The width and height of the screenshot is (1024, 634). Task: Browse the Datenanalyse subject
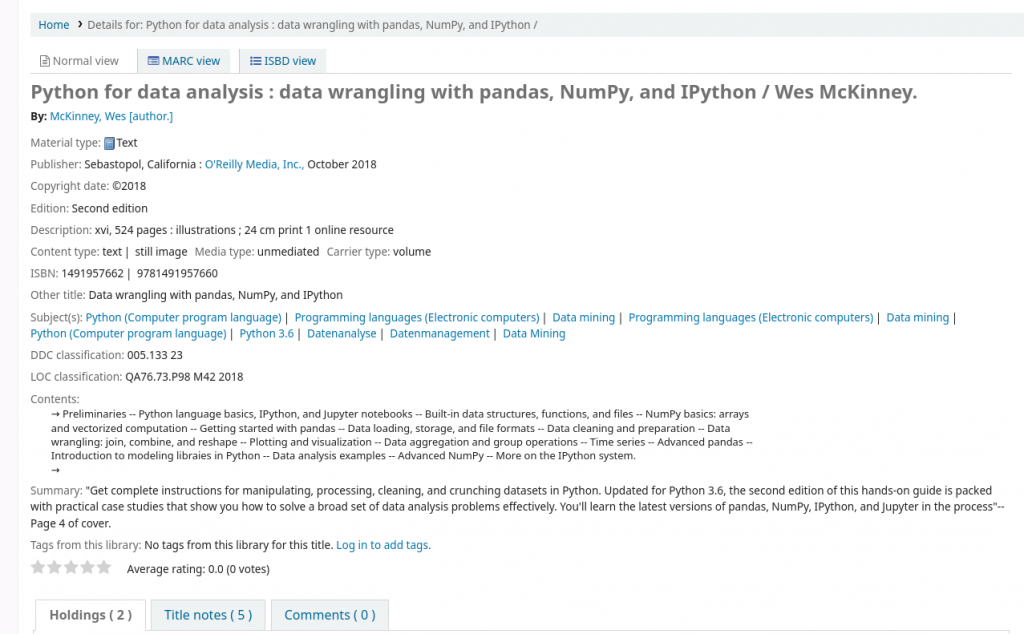click(342, 334)
